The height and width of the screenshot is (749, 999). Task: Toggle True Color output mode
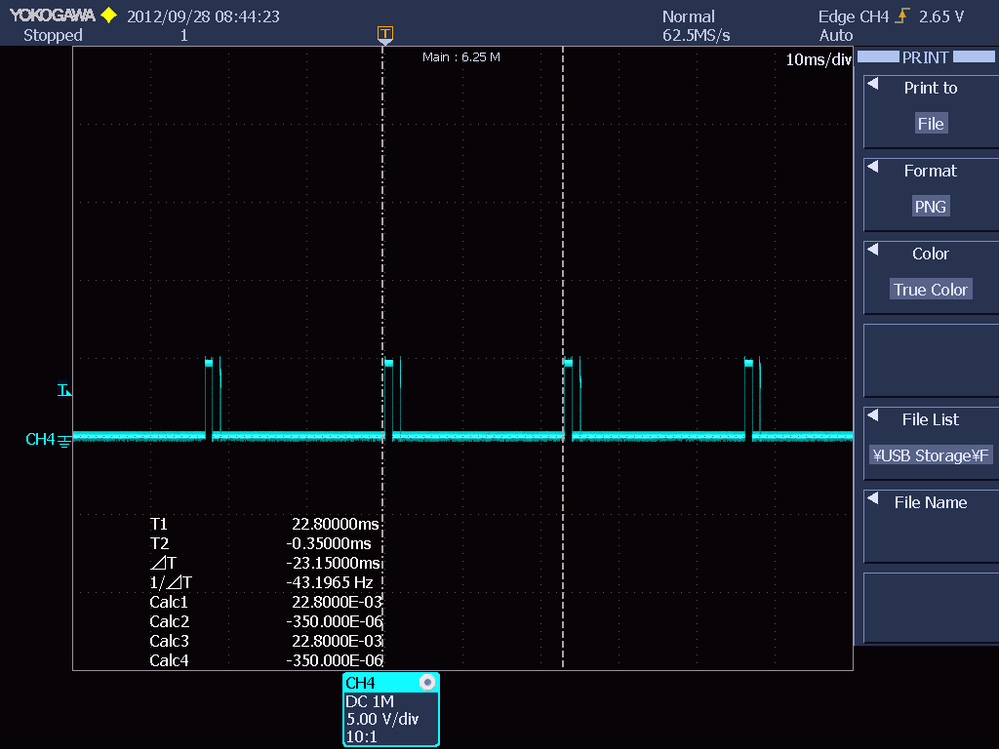click(x=931, y=289)
